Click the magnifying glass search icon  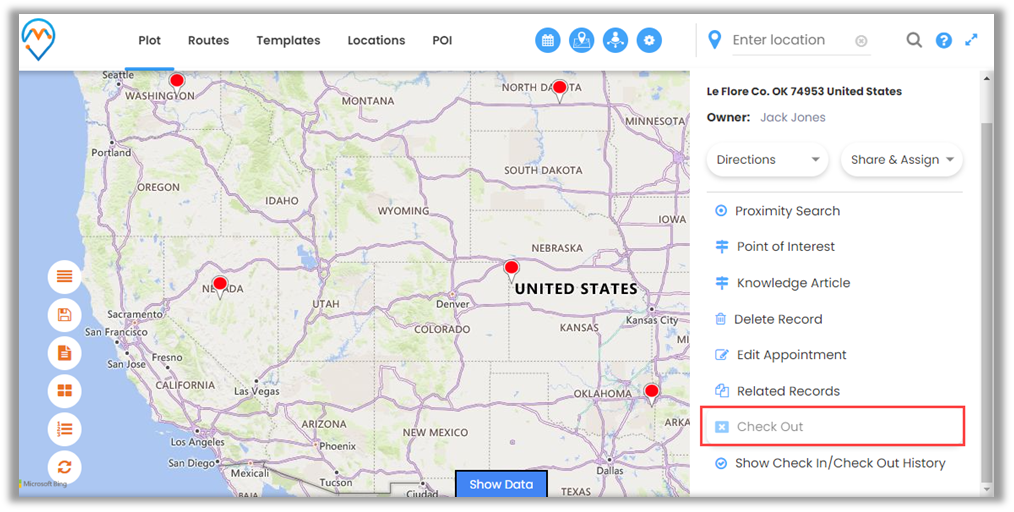point(914,40)
